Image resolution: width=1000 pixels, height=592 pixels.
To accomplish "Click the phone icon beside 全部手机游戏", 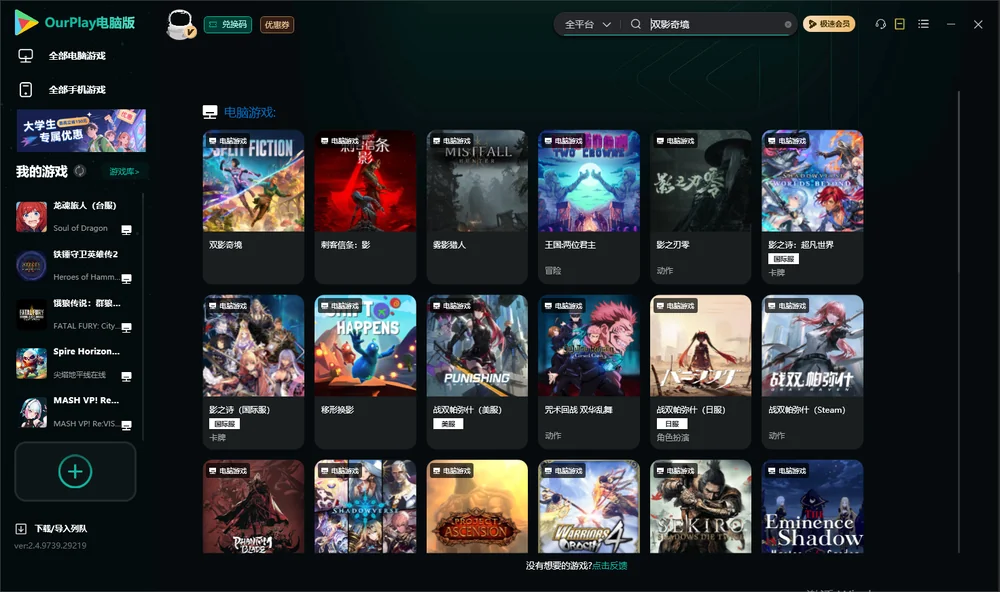I will pyautogui.click(x=26, y=90).
